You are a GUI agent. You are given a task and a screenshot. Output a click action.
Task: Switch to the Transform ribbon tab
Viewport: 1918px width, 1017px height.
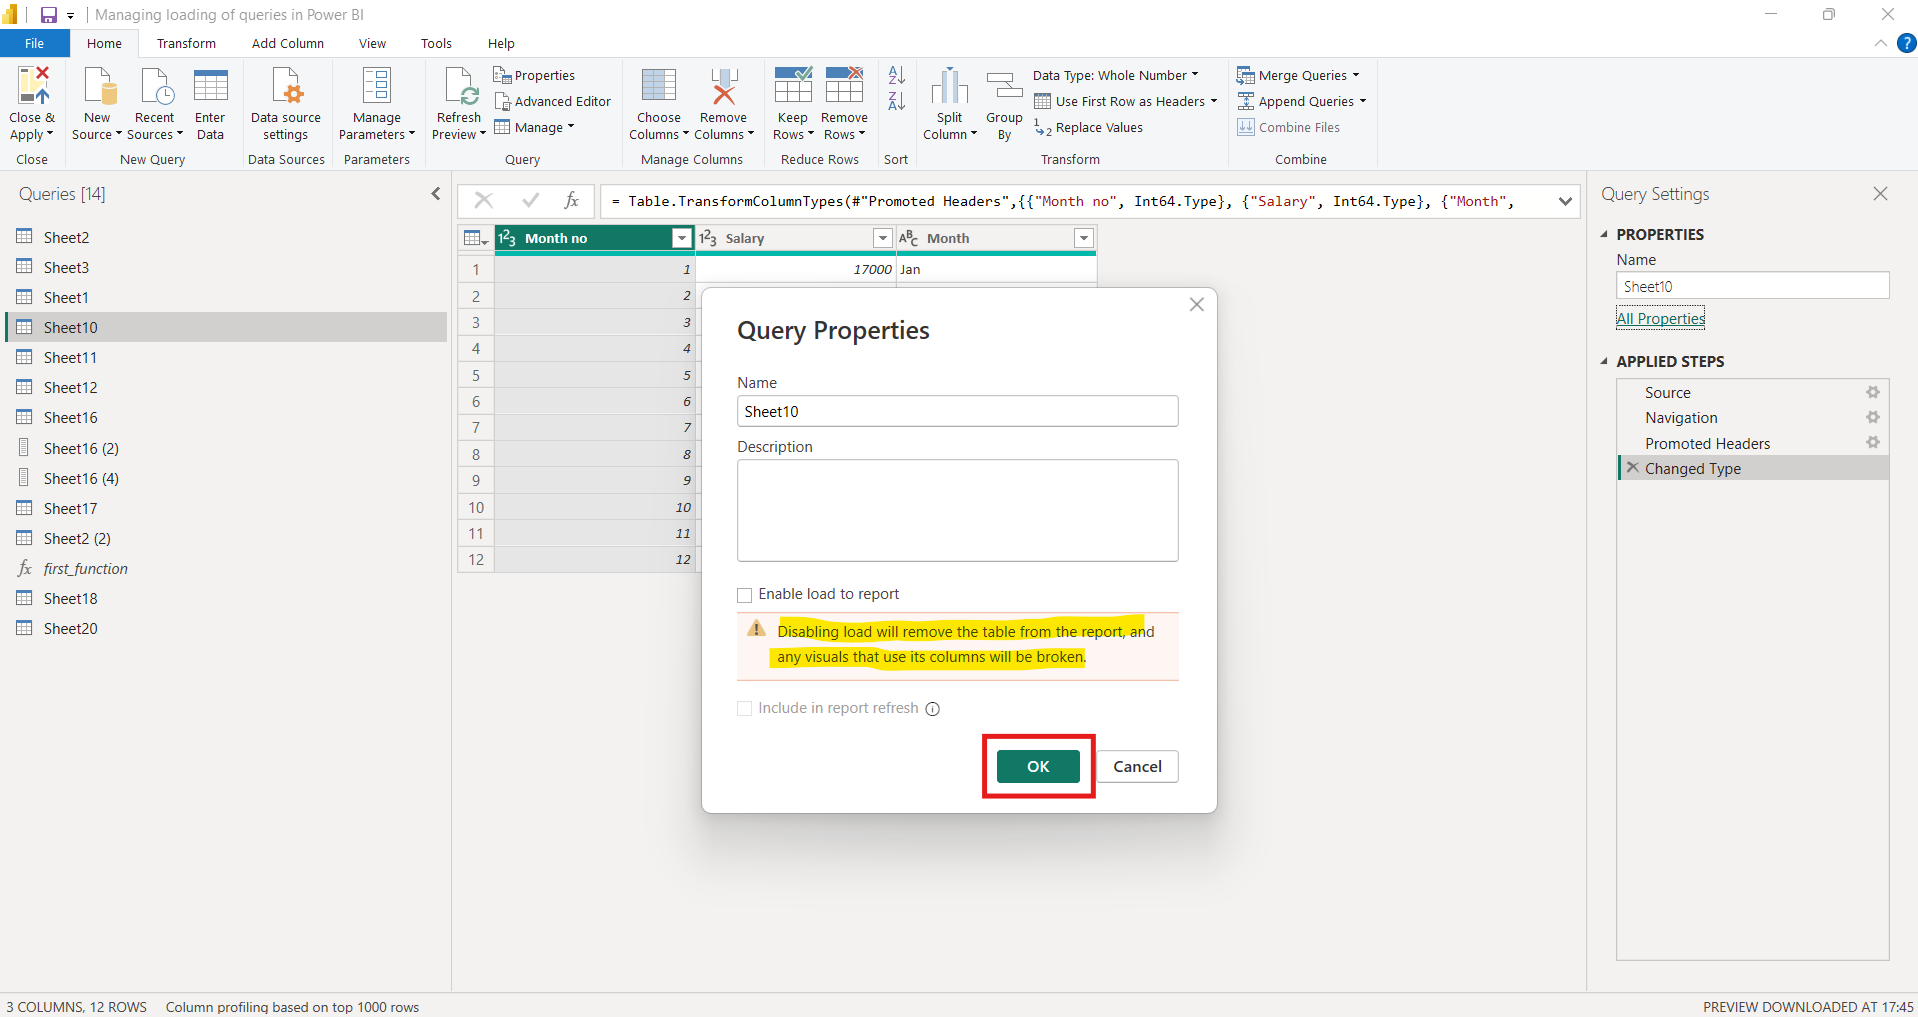click(185, 43)
